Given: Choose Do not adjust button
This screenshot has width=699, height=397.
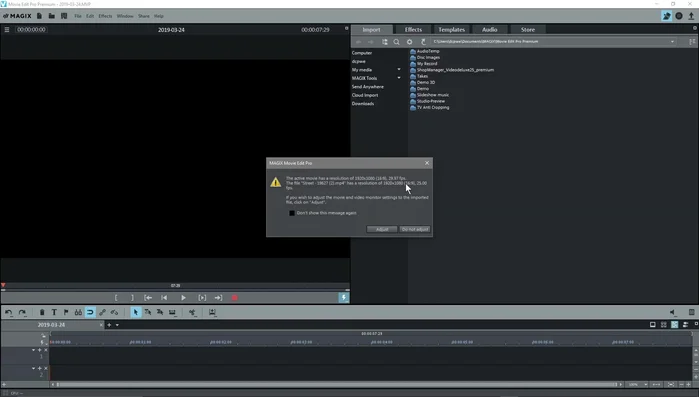Looking at the screenshot, I should click(415, 229).
